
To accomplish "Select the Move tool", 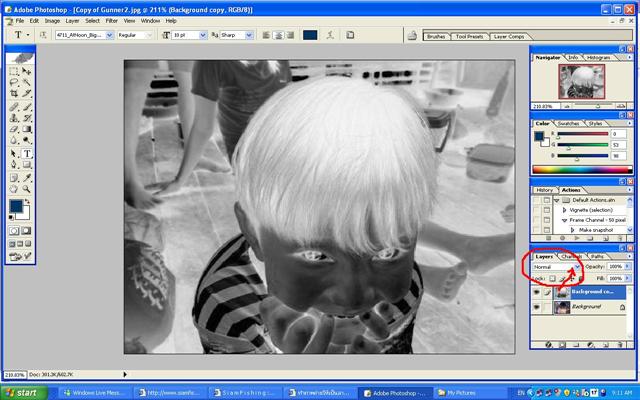I will click(27, 71).
